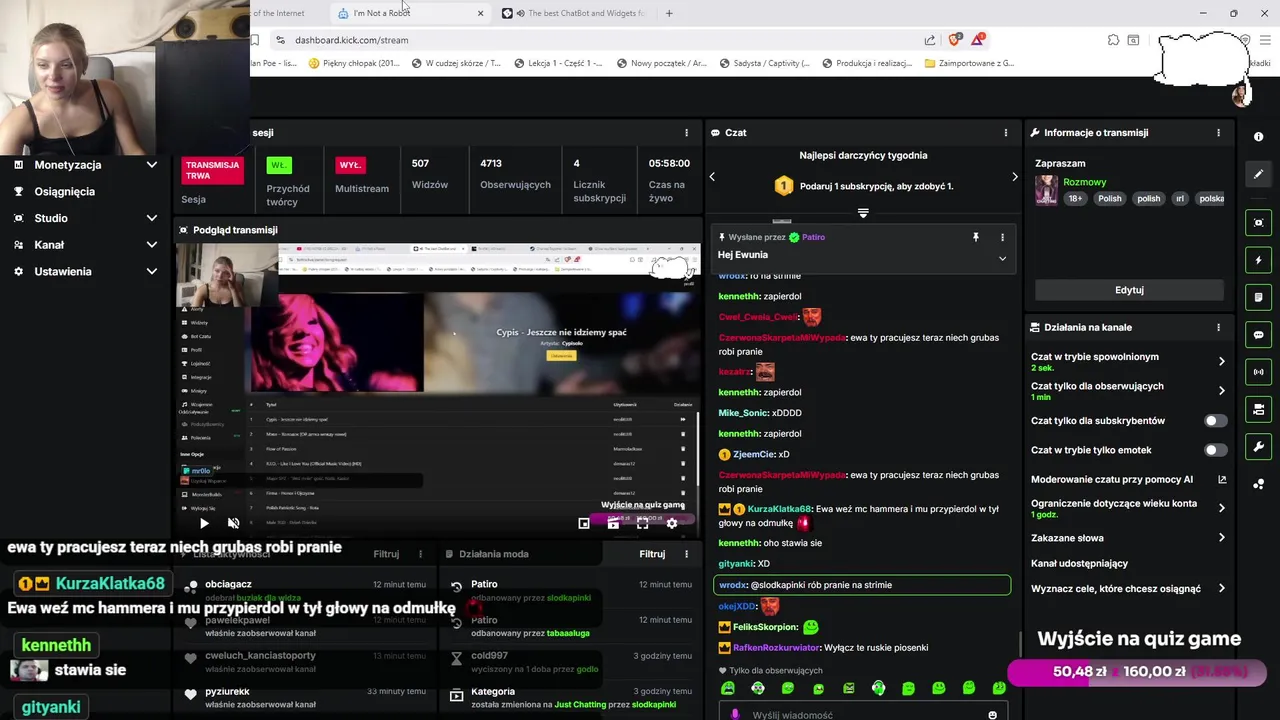Screen dimensions: 1280x720
Task: Click the purple microphone icon in chat input
Action: tap(735, 715)
